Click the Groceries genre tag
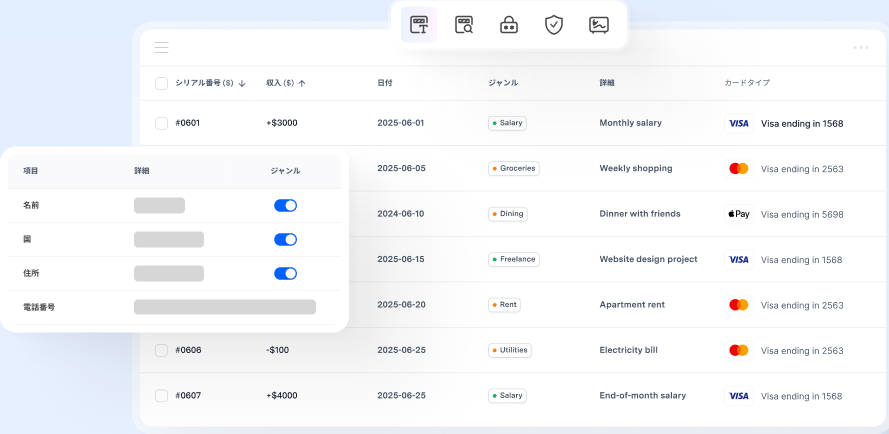Screen dimensions: 889x434 click(x=514, y=168)
